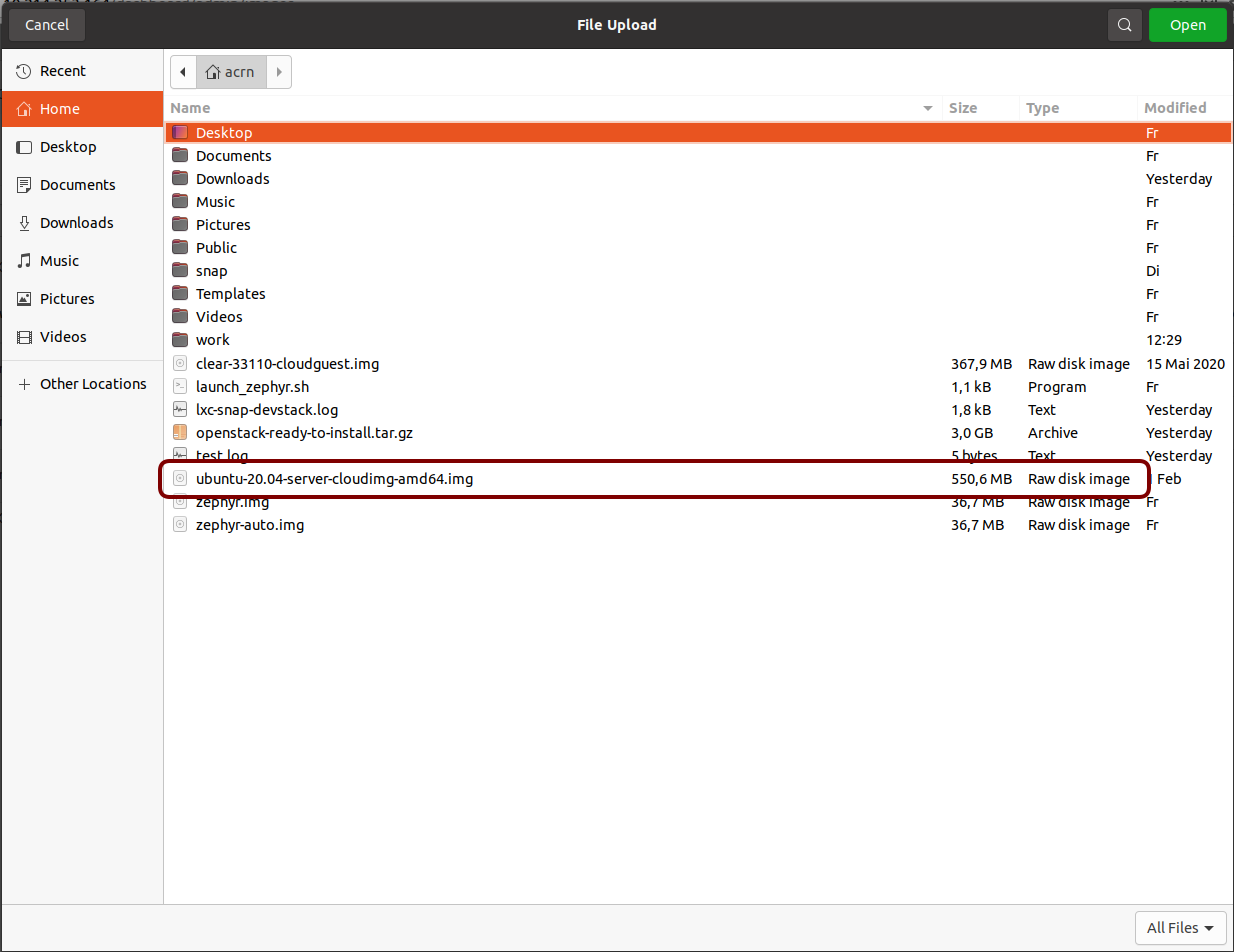1234x952 pixels.
Task: Click the Documents icon in the sidebar
Action: coord(24,185)
